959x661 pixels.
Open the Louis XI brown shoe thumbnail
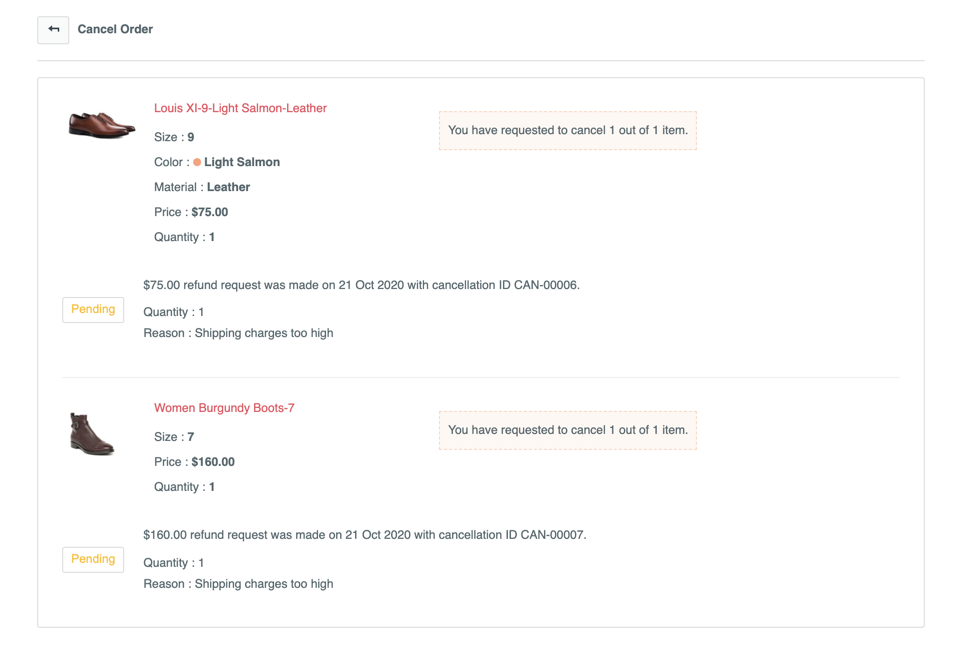(101, 125)
